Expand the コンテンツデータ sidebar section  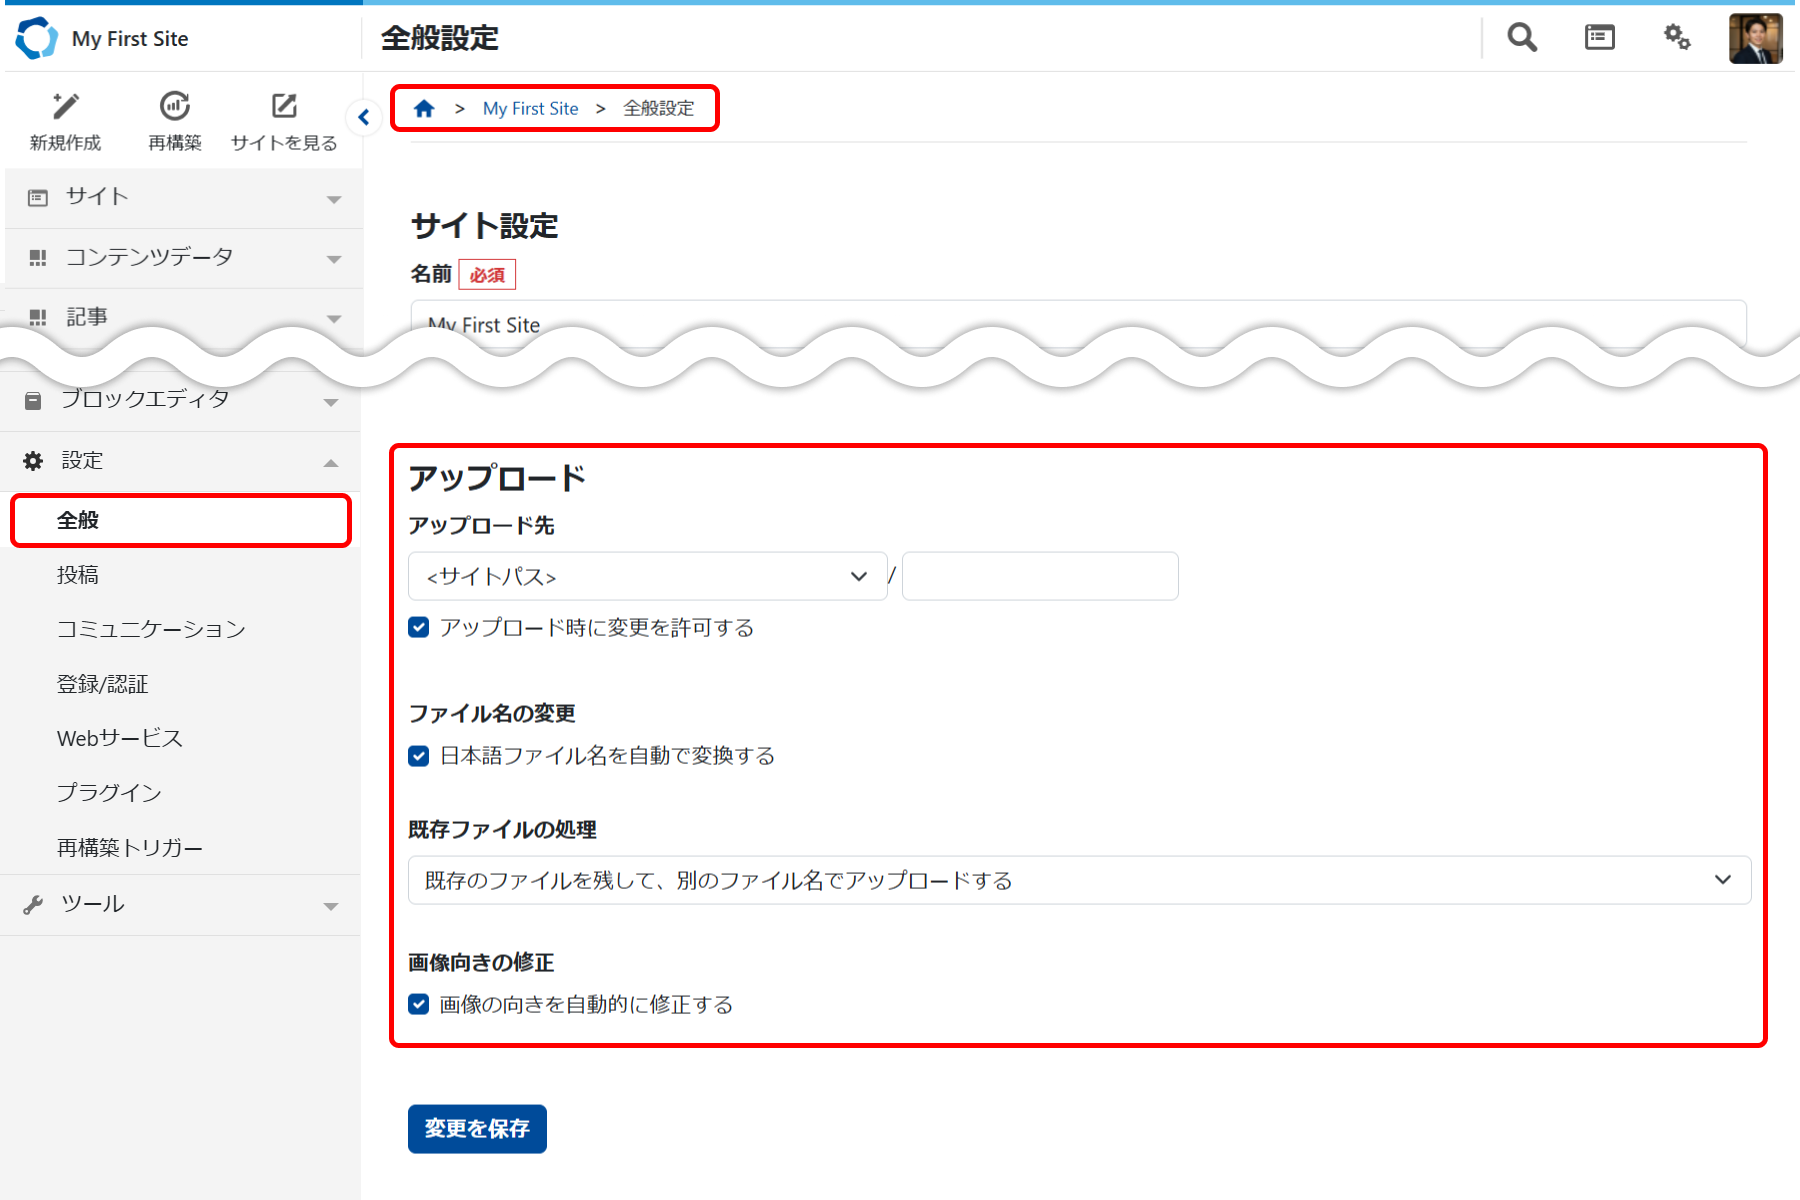pyautogui.click(x=182, y=258)
